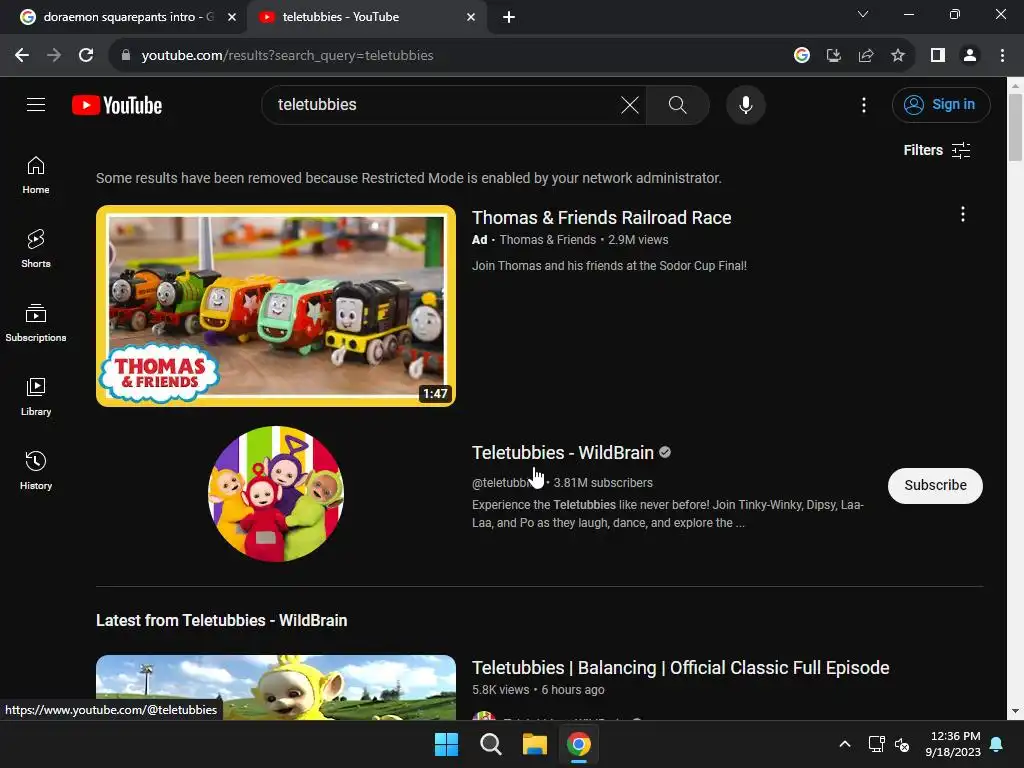Click the Chrome taskbar icon

pos(579,744)
